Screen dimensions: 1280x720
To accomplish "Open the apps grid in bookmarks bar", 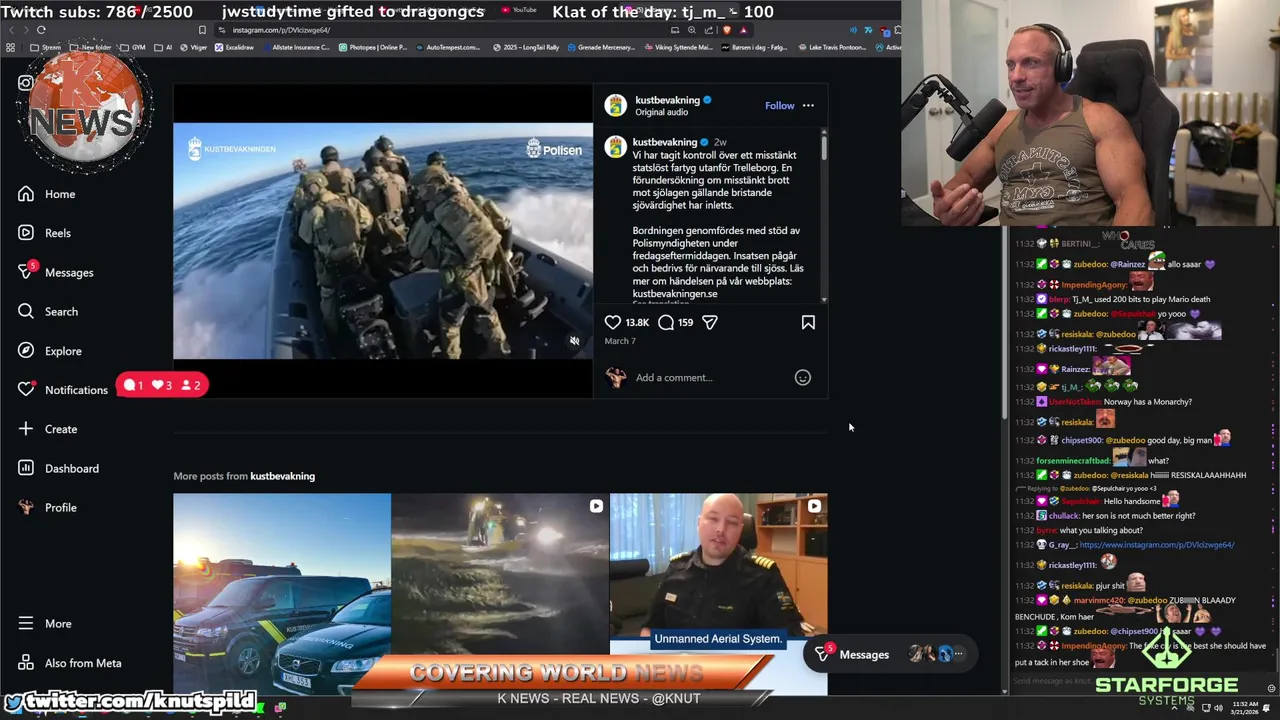I will point(11,47).
